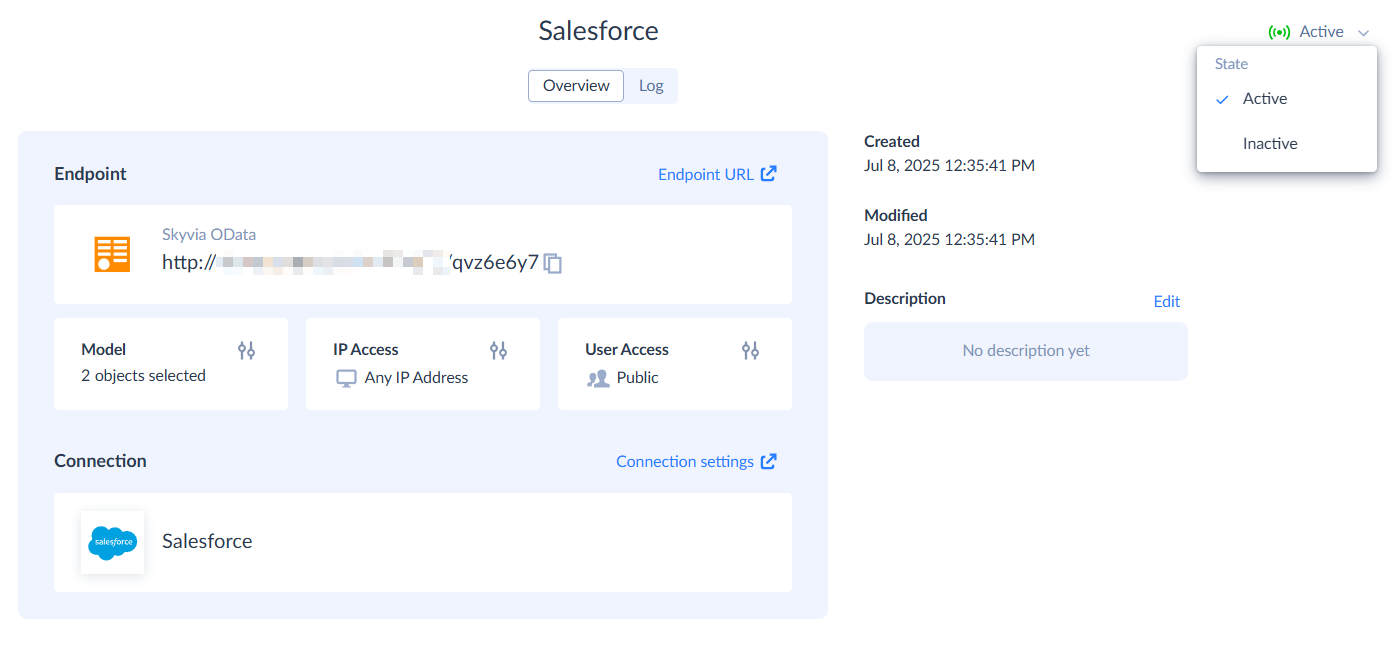This screenshot has height=667, width=1392.
Task: Switch to the Log tab
Action: [651, 86]
